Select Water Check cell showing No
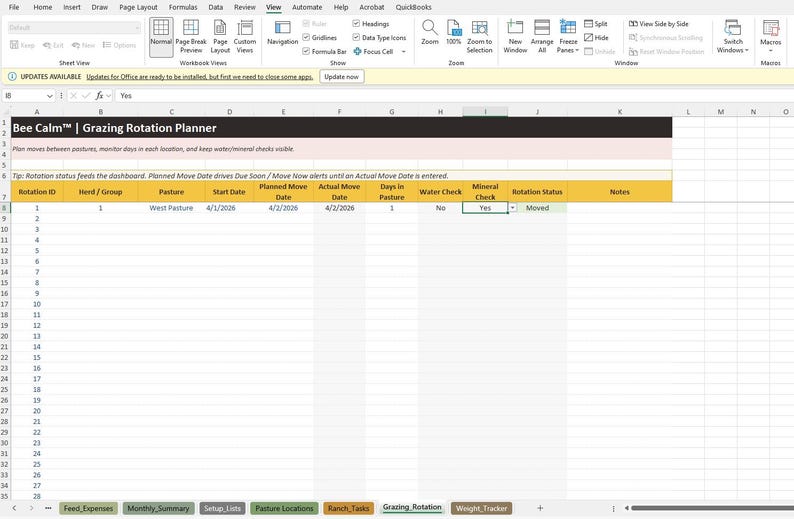 pos(441,208)
